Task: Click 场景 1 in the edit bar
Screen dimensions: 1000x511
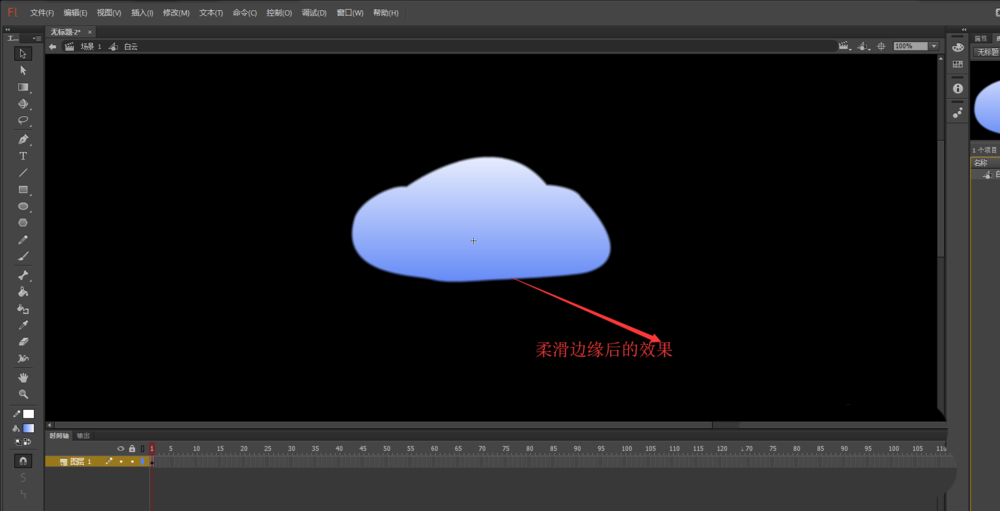Action: pos(91,47)
